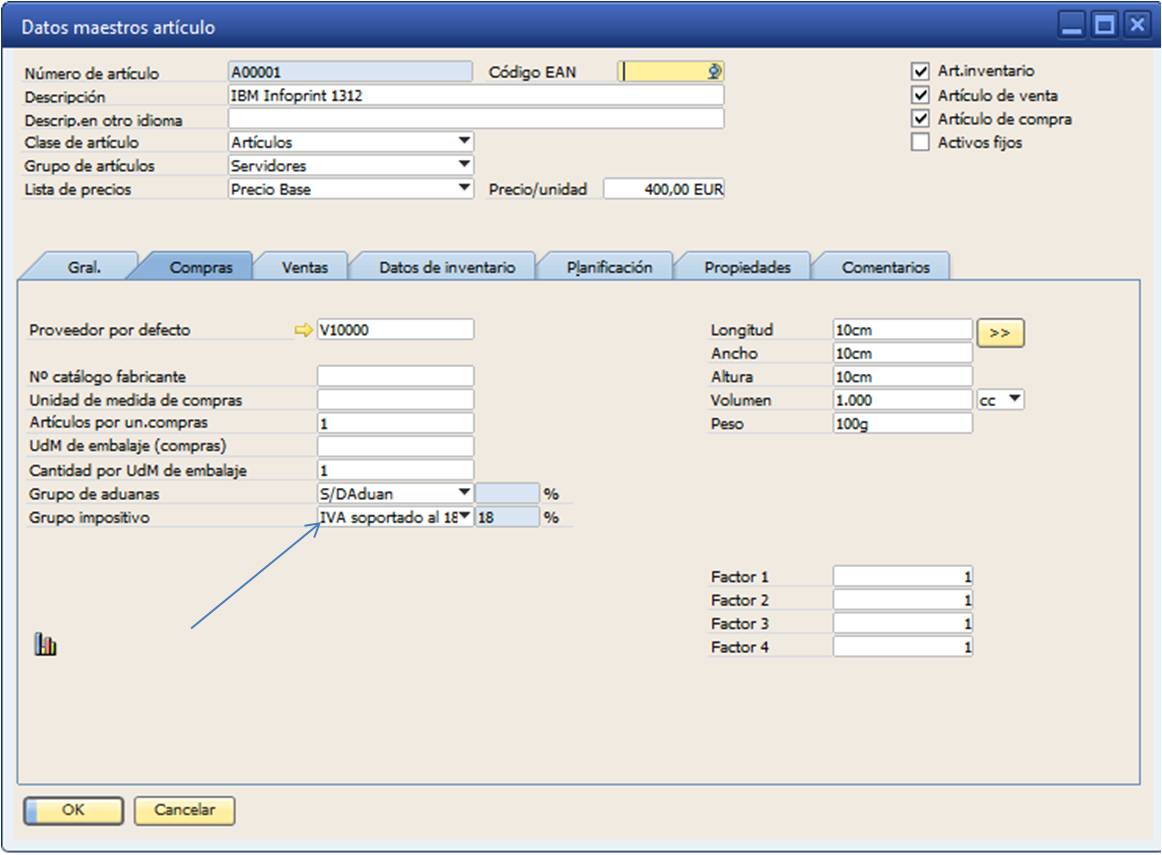Click inside the Nº catálogo fabricante field

395,375
